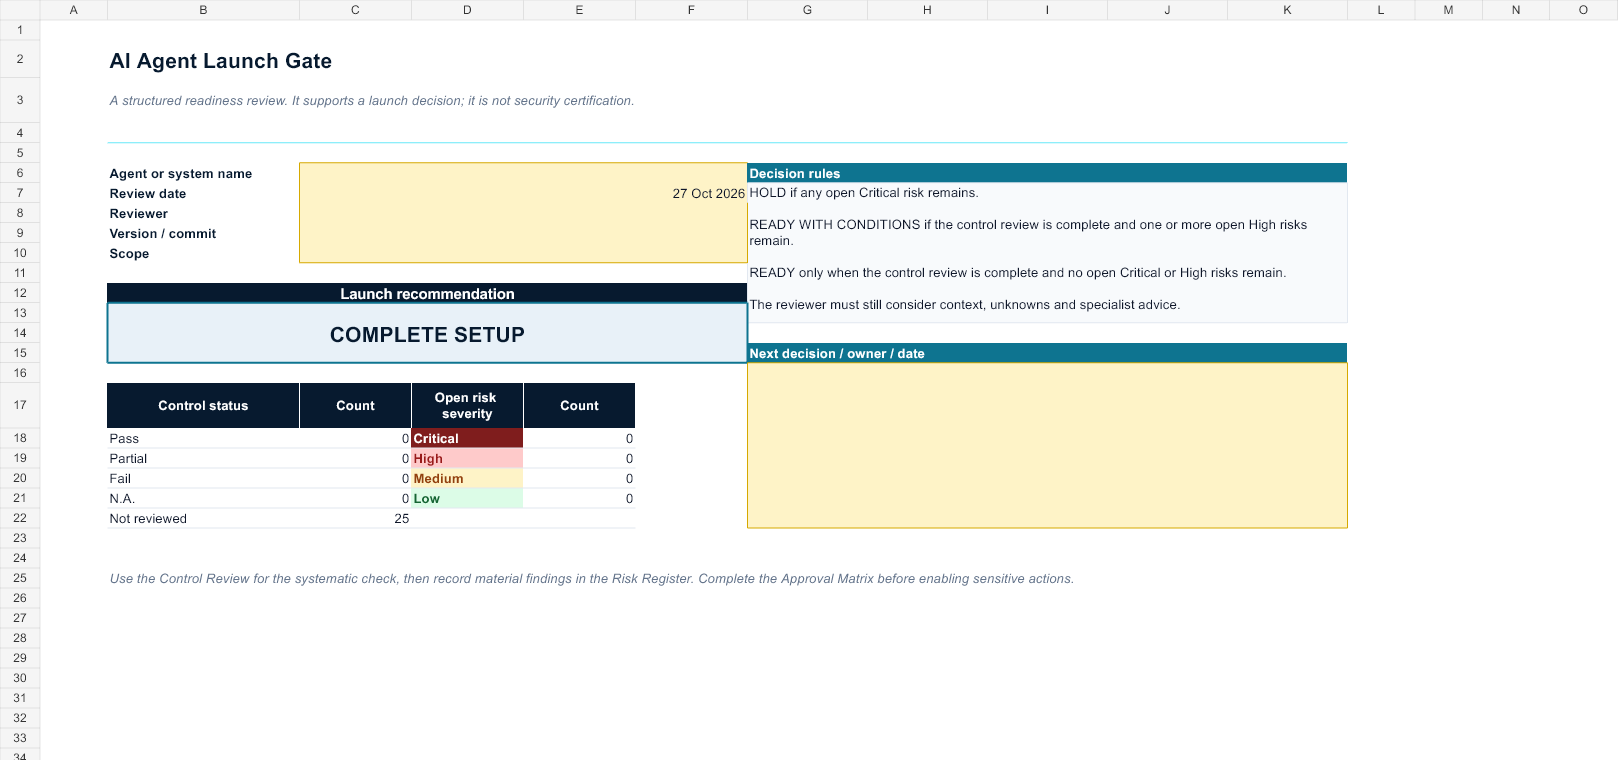1618x760 pixels.
Task: Select the green 'Low' severity cell
Action: [467, 498]
